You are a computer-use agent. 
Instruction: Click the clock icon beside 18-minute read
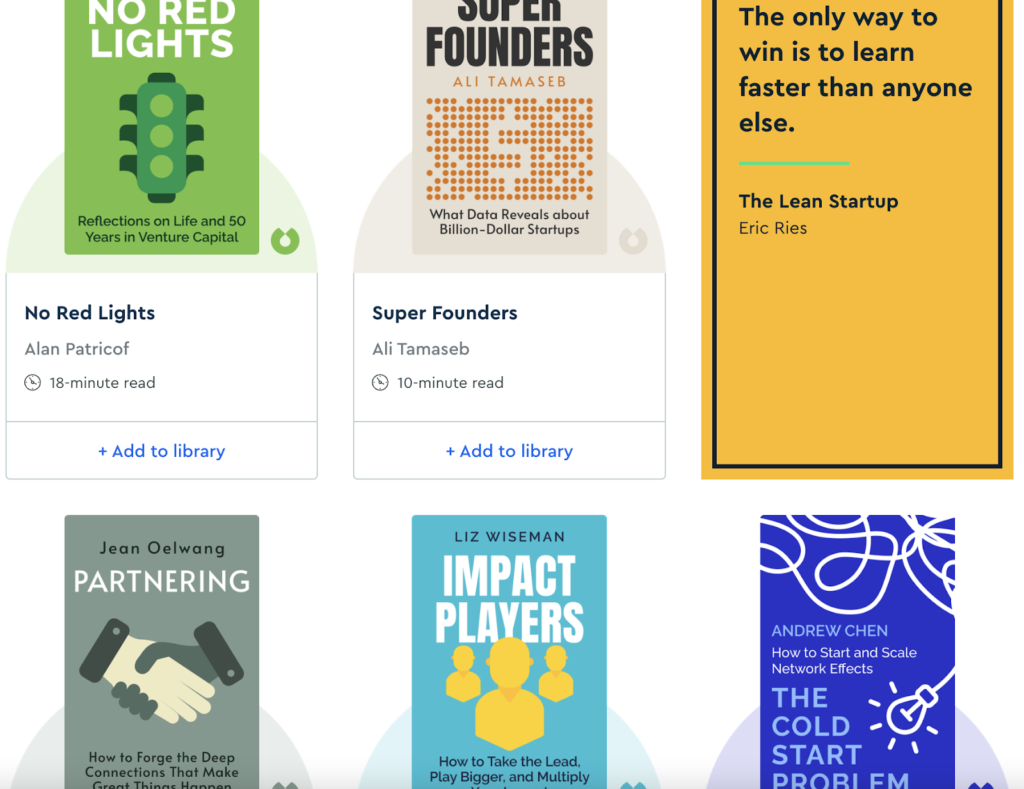coord(33,382)
